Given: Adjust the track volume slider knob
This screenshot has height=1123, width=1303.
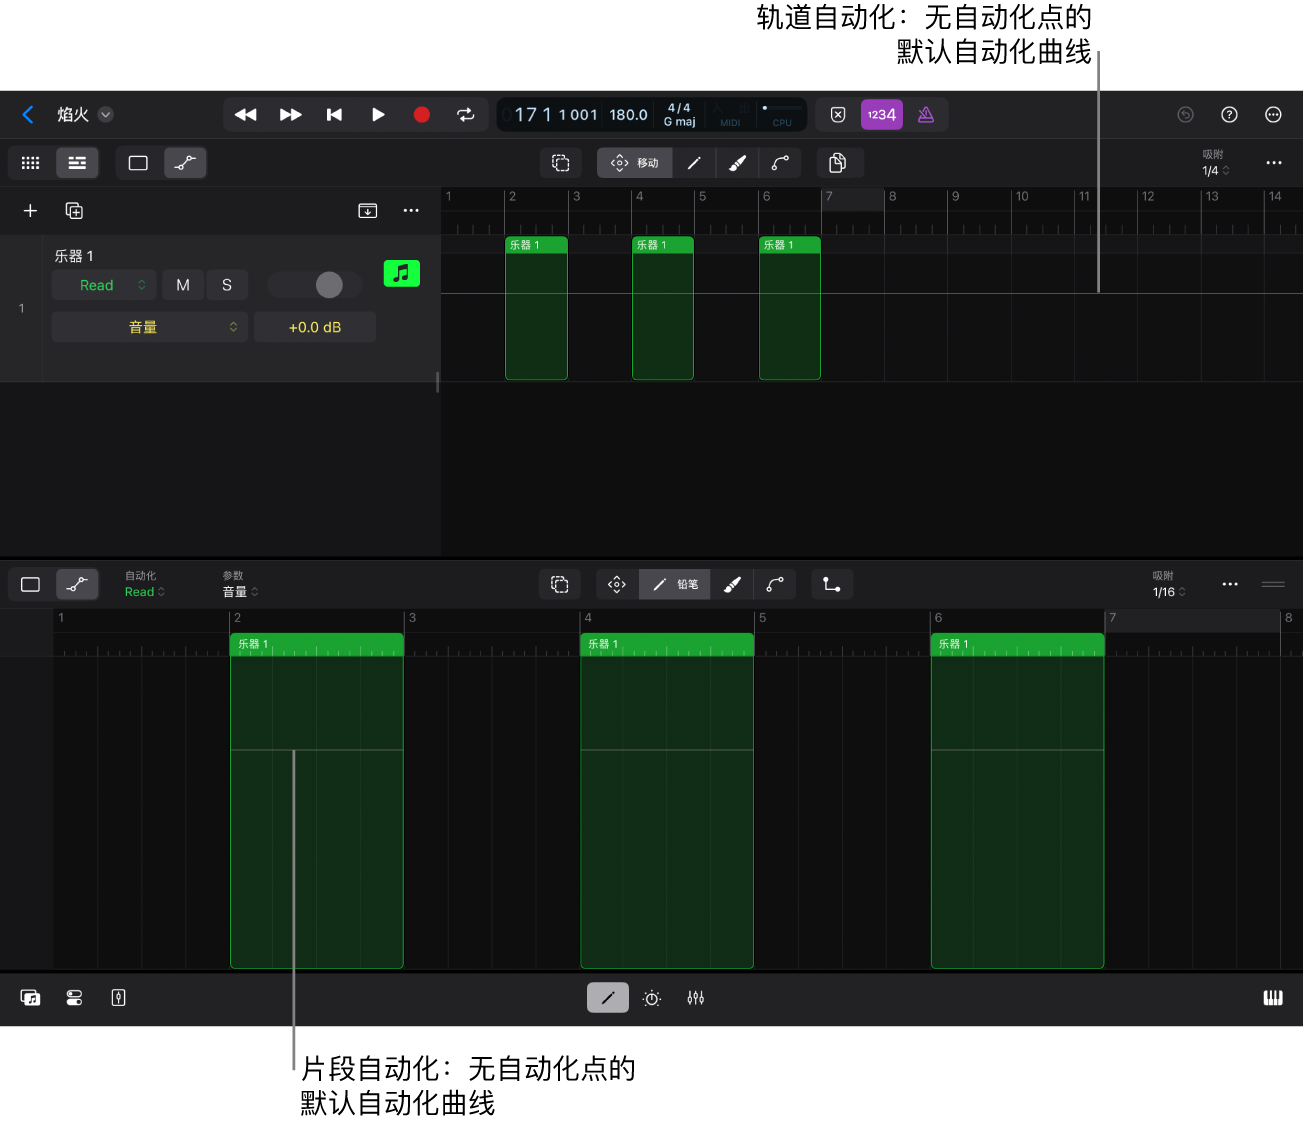Looking at the screenshot, I should [x=329, y=285].
